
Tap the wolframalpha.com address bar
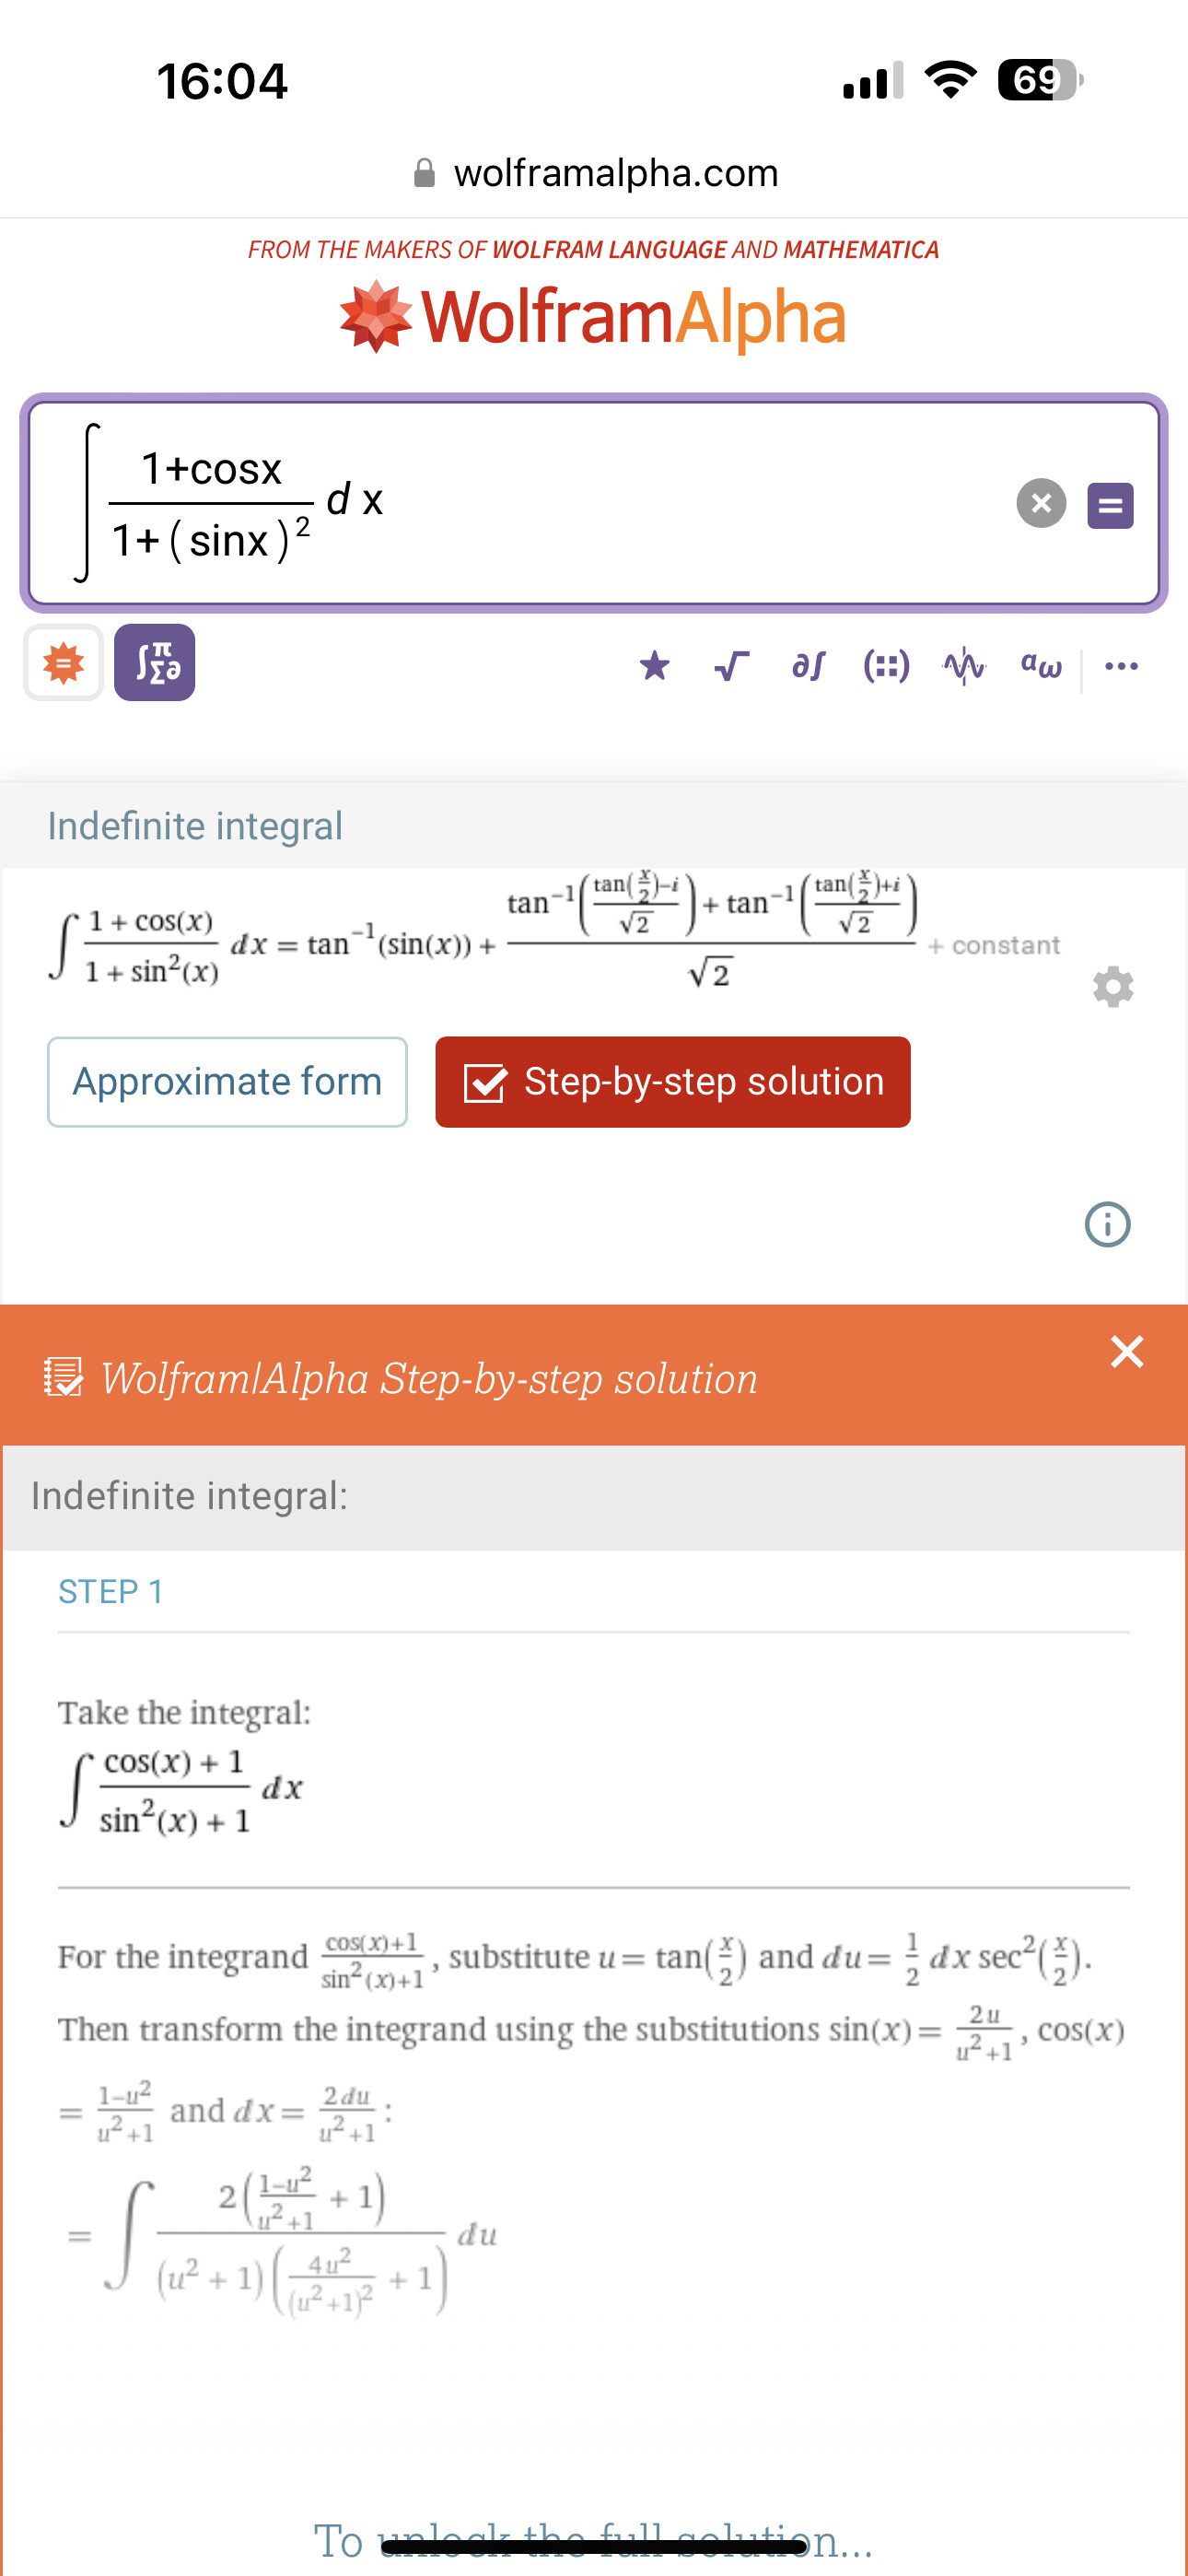(596, 173)
